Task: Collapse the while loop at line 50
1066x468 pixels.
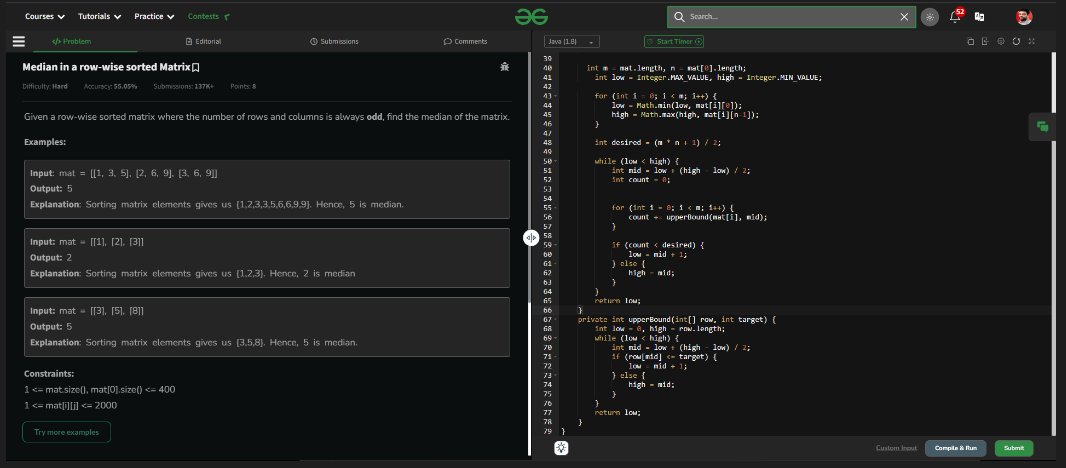Action: (556, 161)
